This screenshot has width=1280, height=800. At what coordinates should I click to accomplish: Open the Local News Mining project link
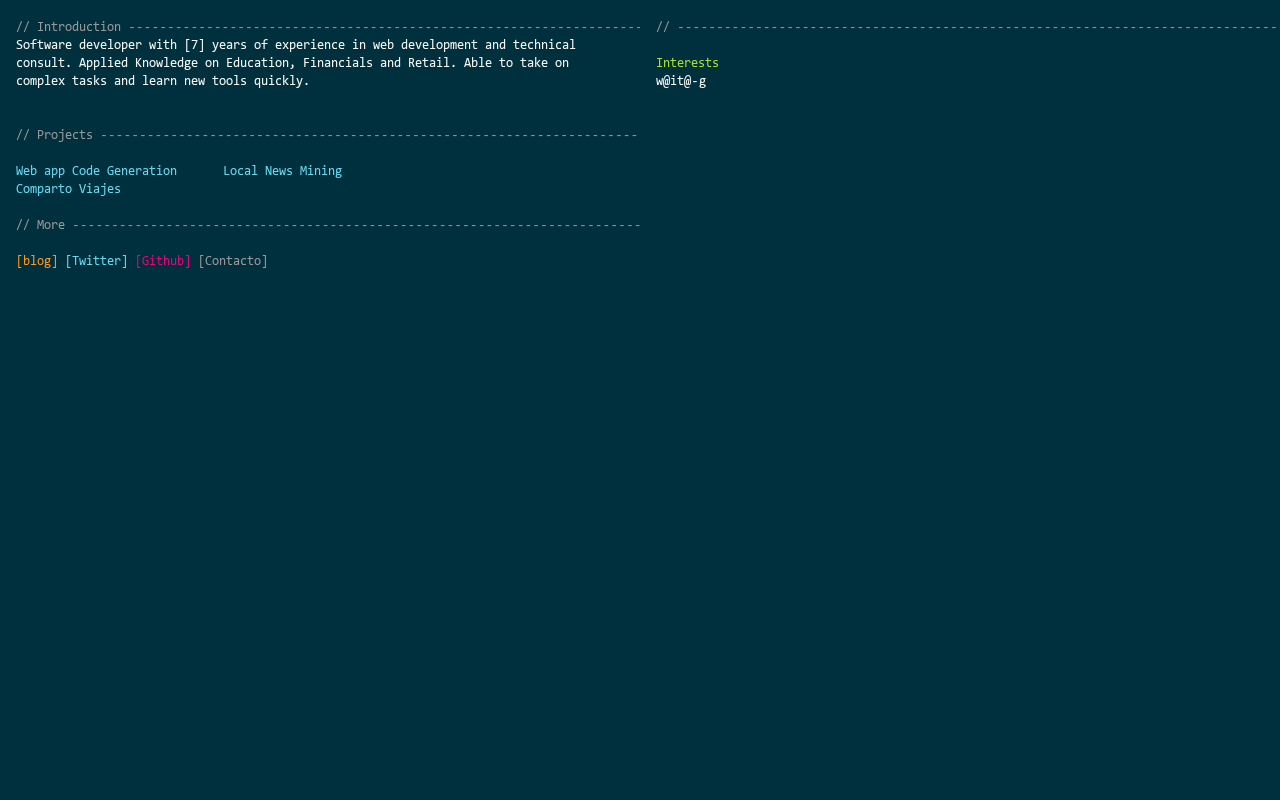[x=282, y=171]
